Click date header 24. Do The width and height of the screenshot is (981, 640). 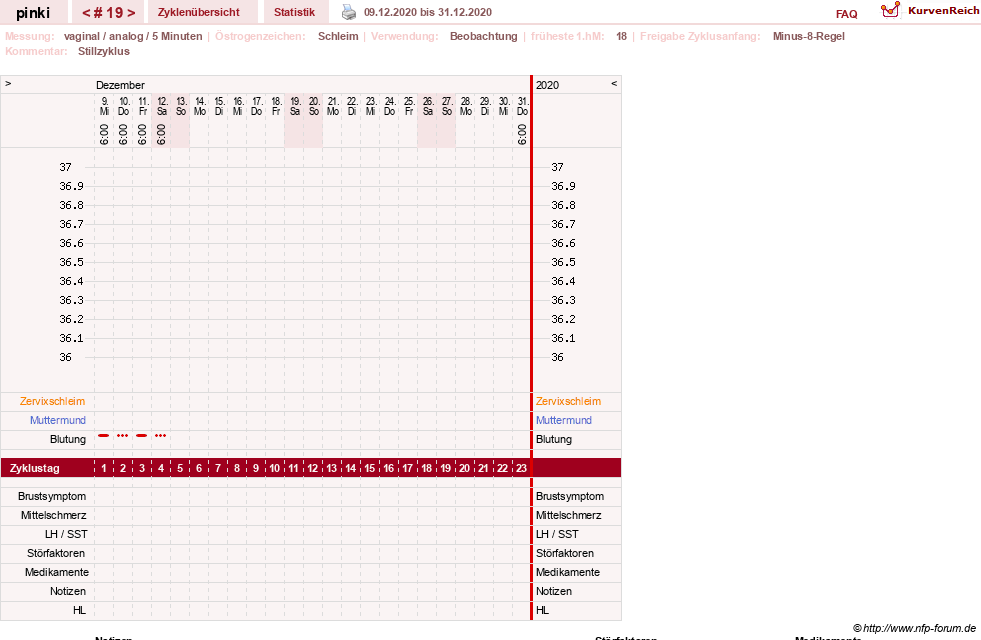coord(390,106)
